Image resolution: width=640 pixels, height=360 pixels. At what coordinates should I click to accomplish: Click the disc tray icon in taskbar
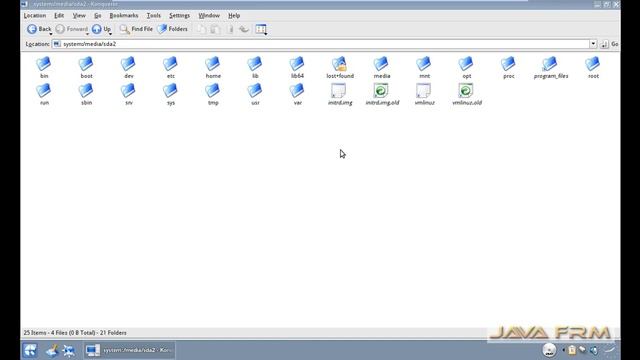549,350
